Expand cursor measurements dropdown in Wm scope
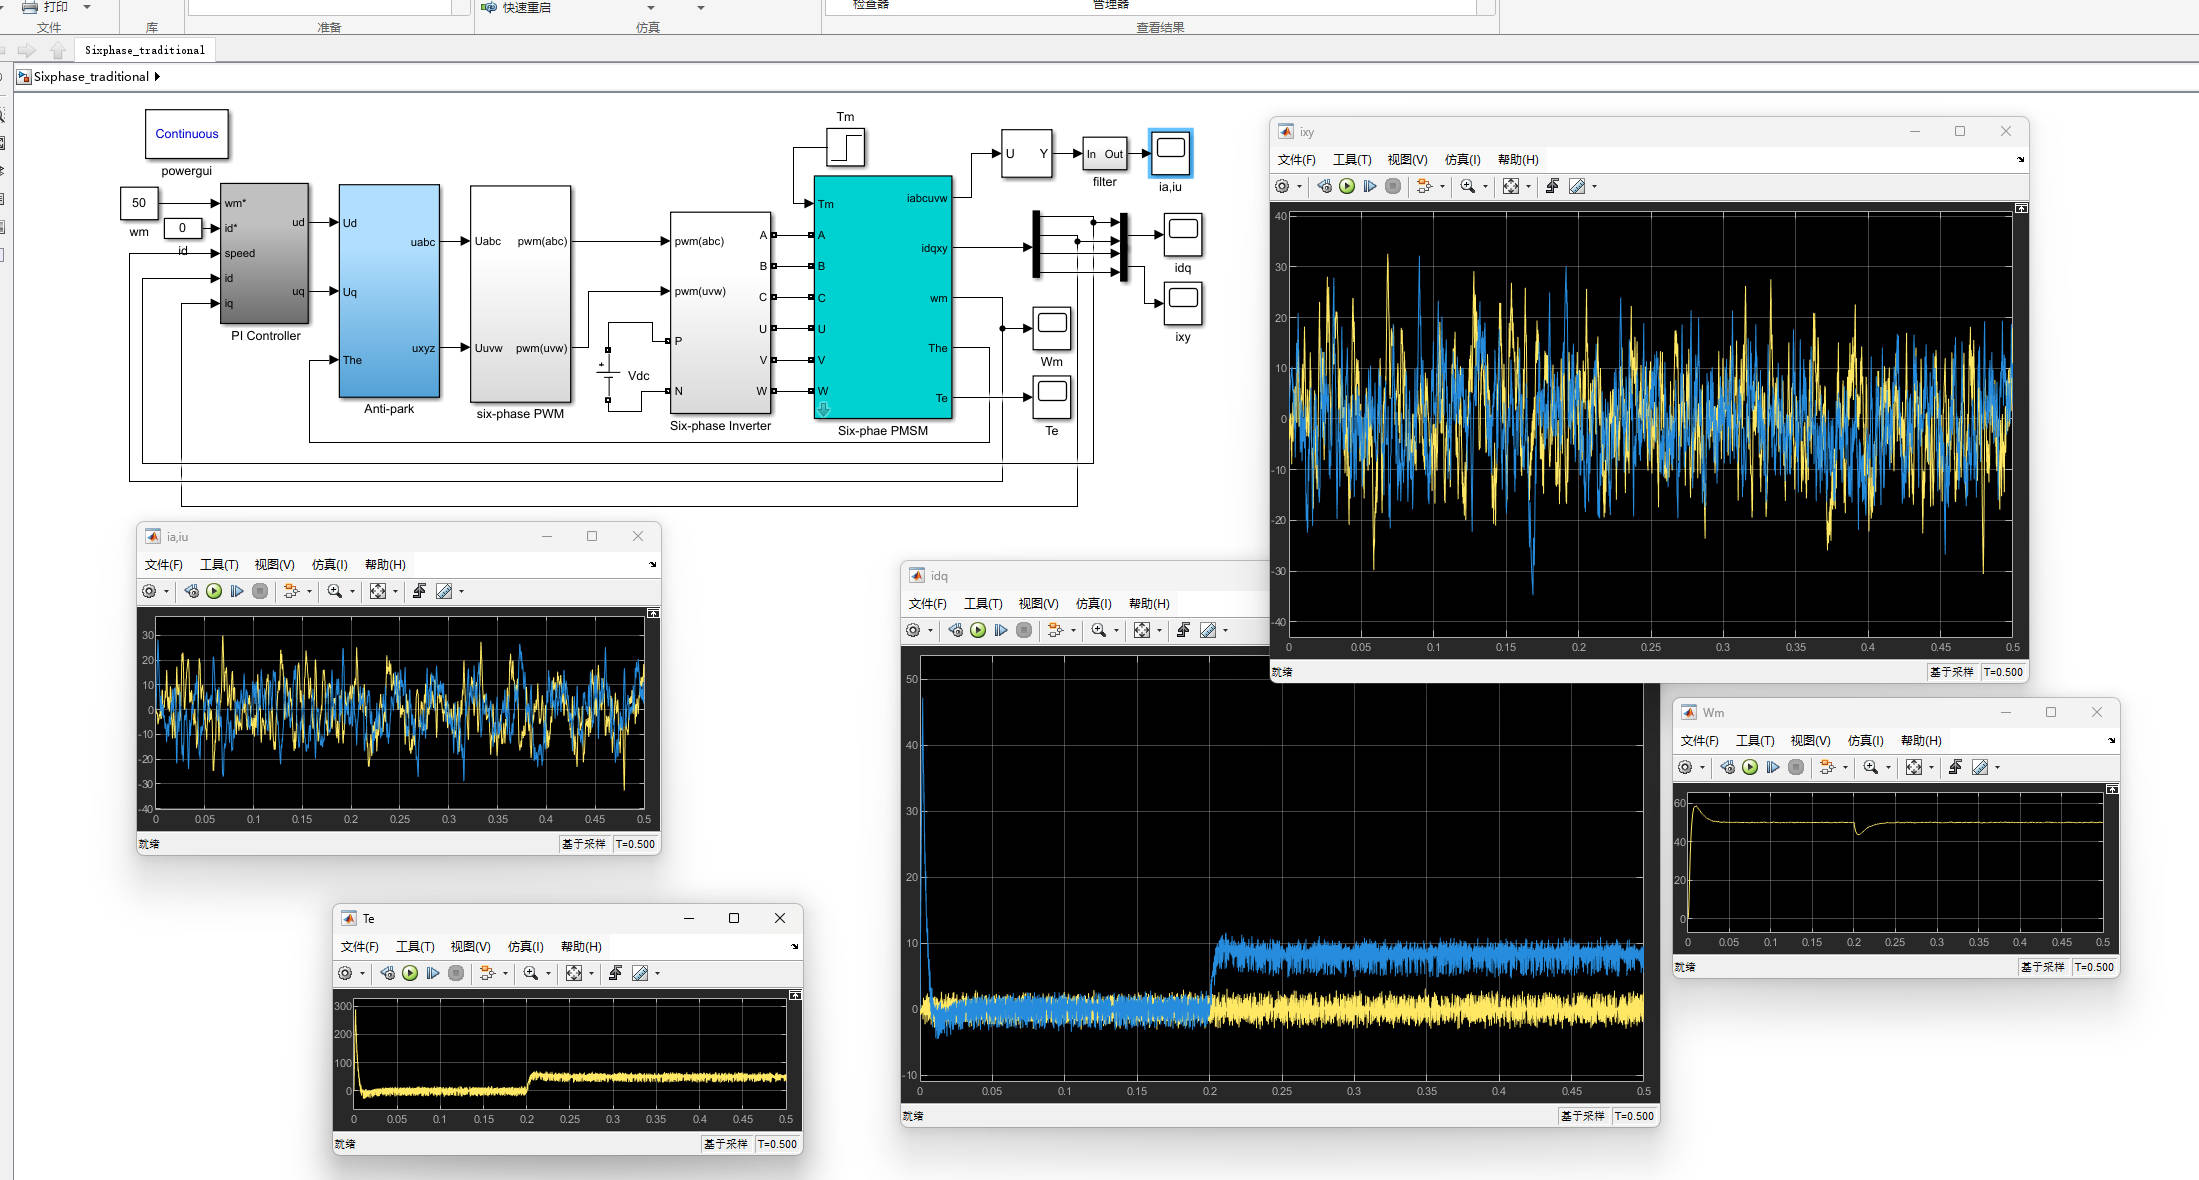 click(x=1997, y=767)
